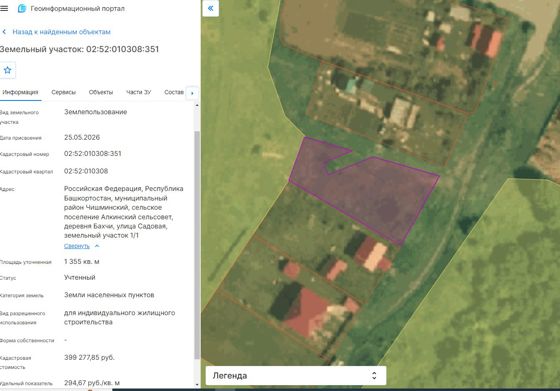This screenshot has width=560, height=391.
Task: Click cadastral quarter value 02:52:010308
Action: click(x=86, y=171)
